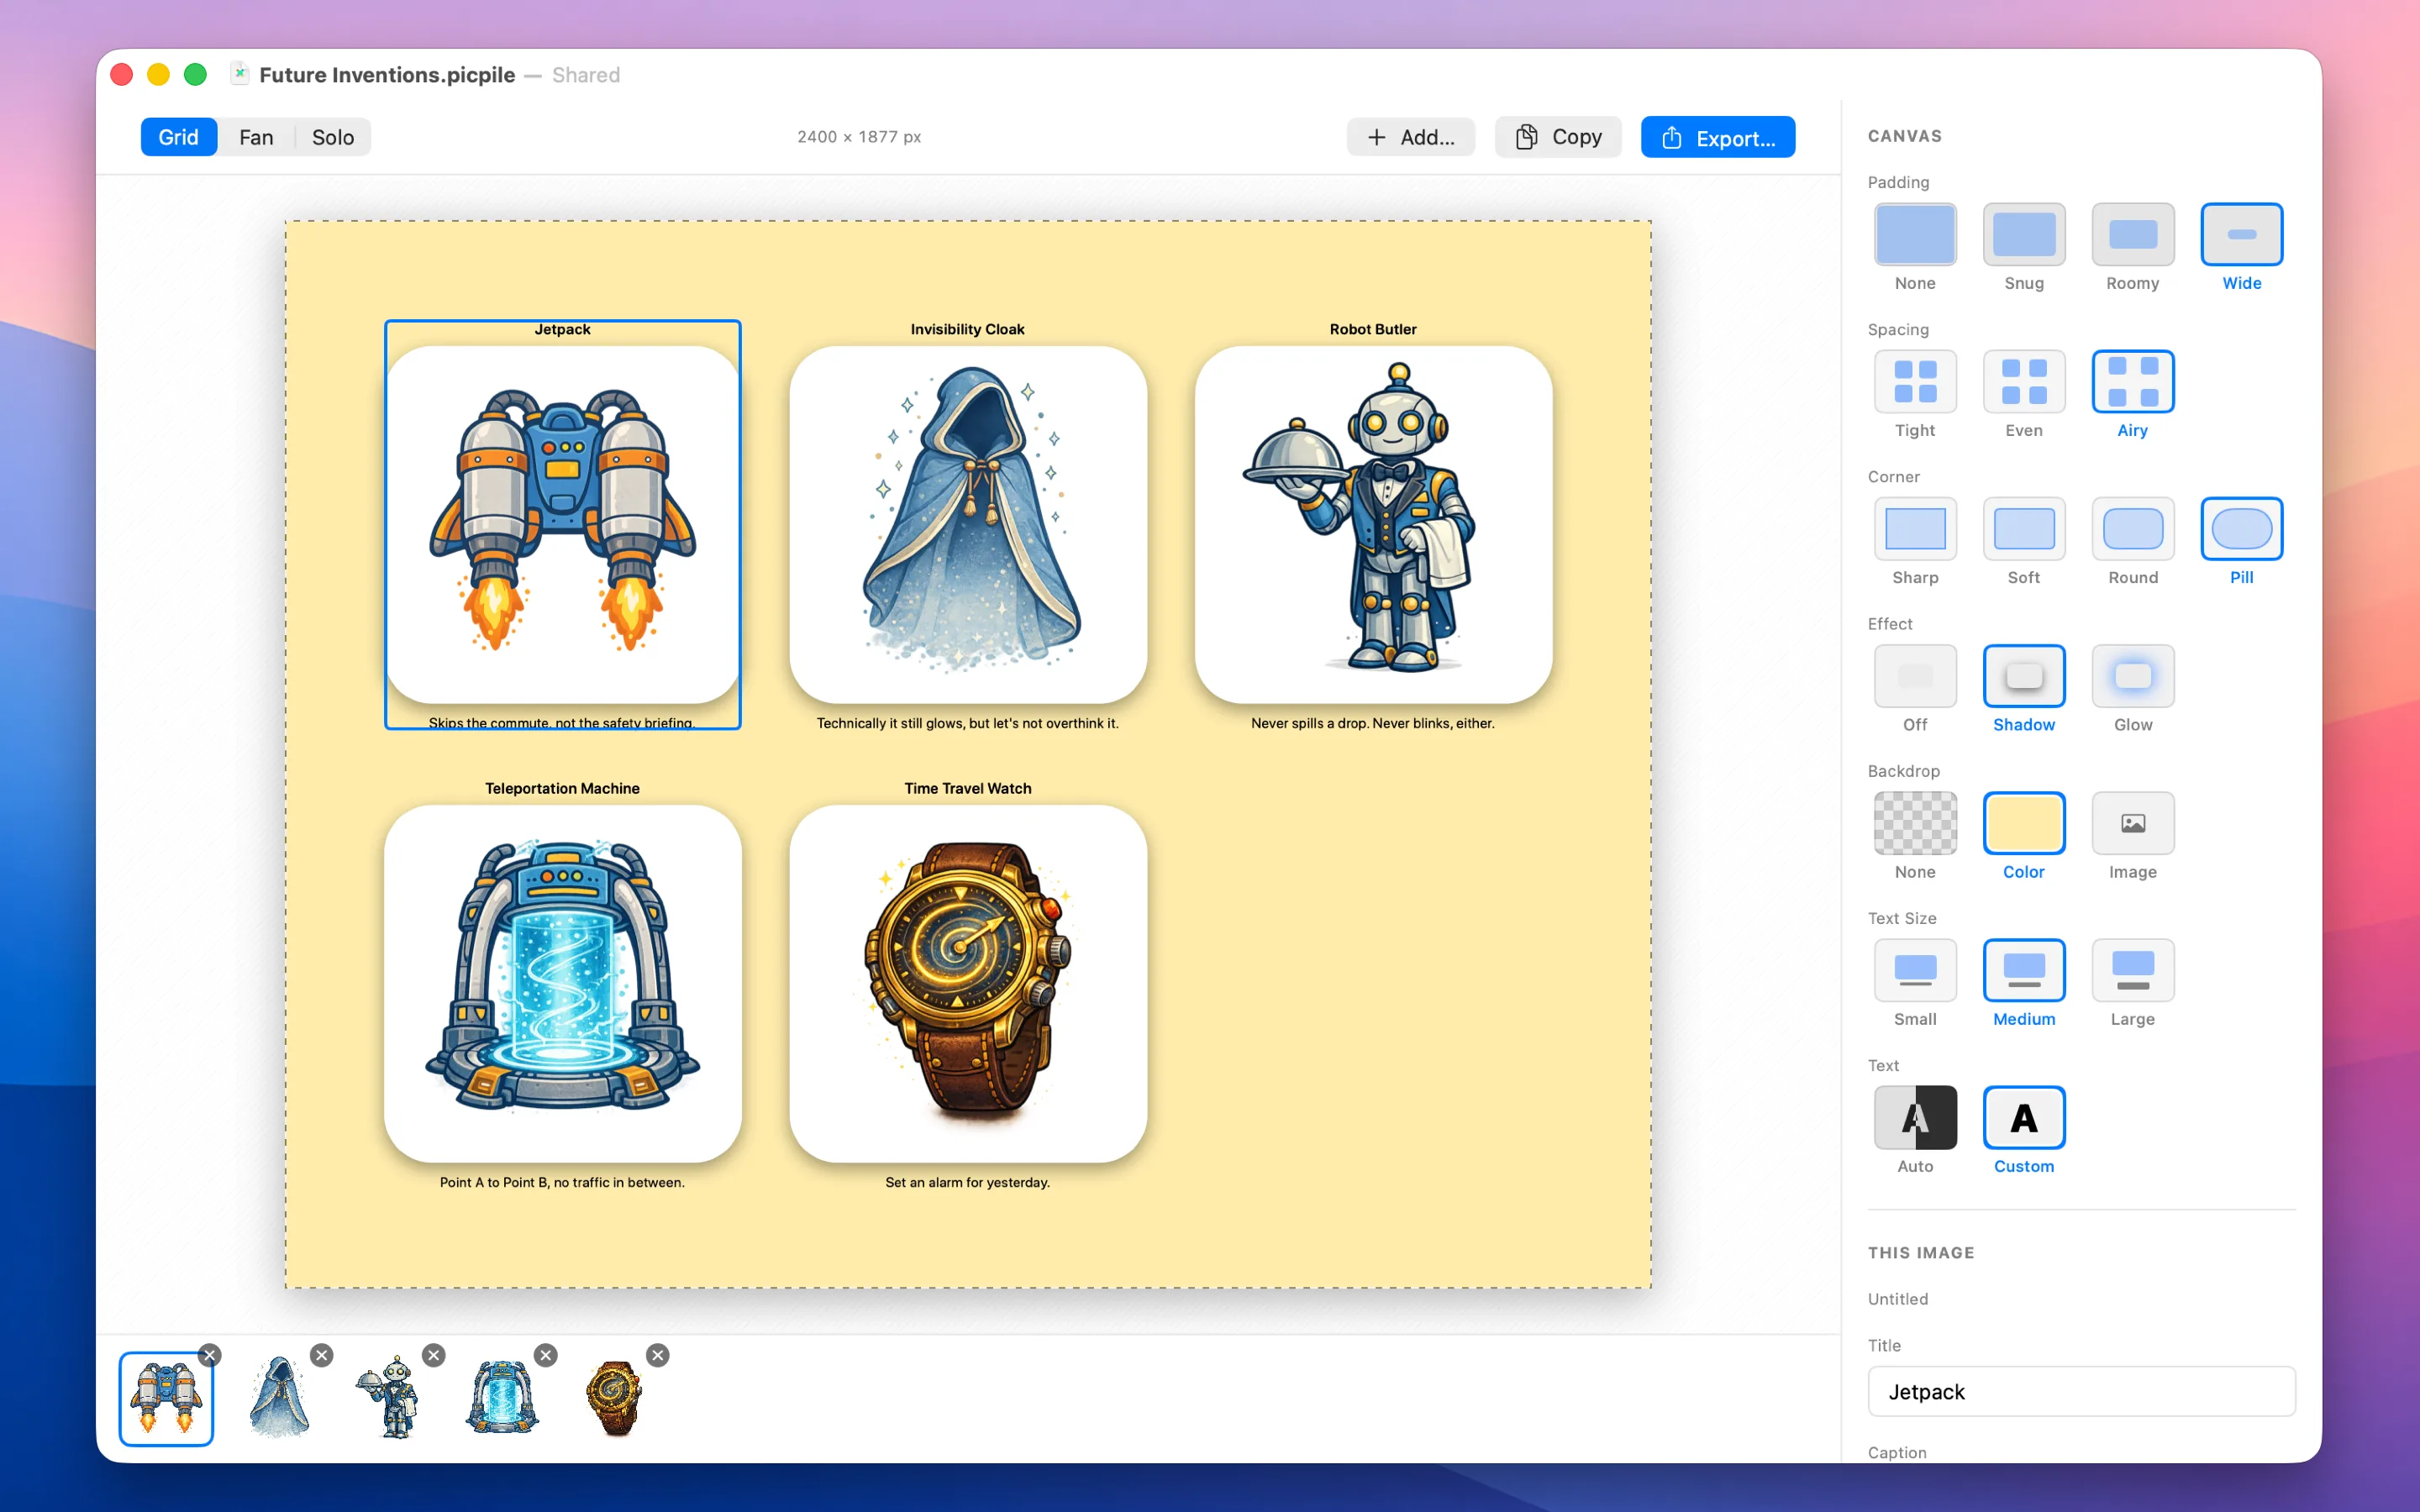Select Airy spacing tile
The image size is (2420, 1512).
2132,381
